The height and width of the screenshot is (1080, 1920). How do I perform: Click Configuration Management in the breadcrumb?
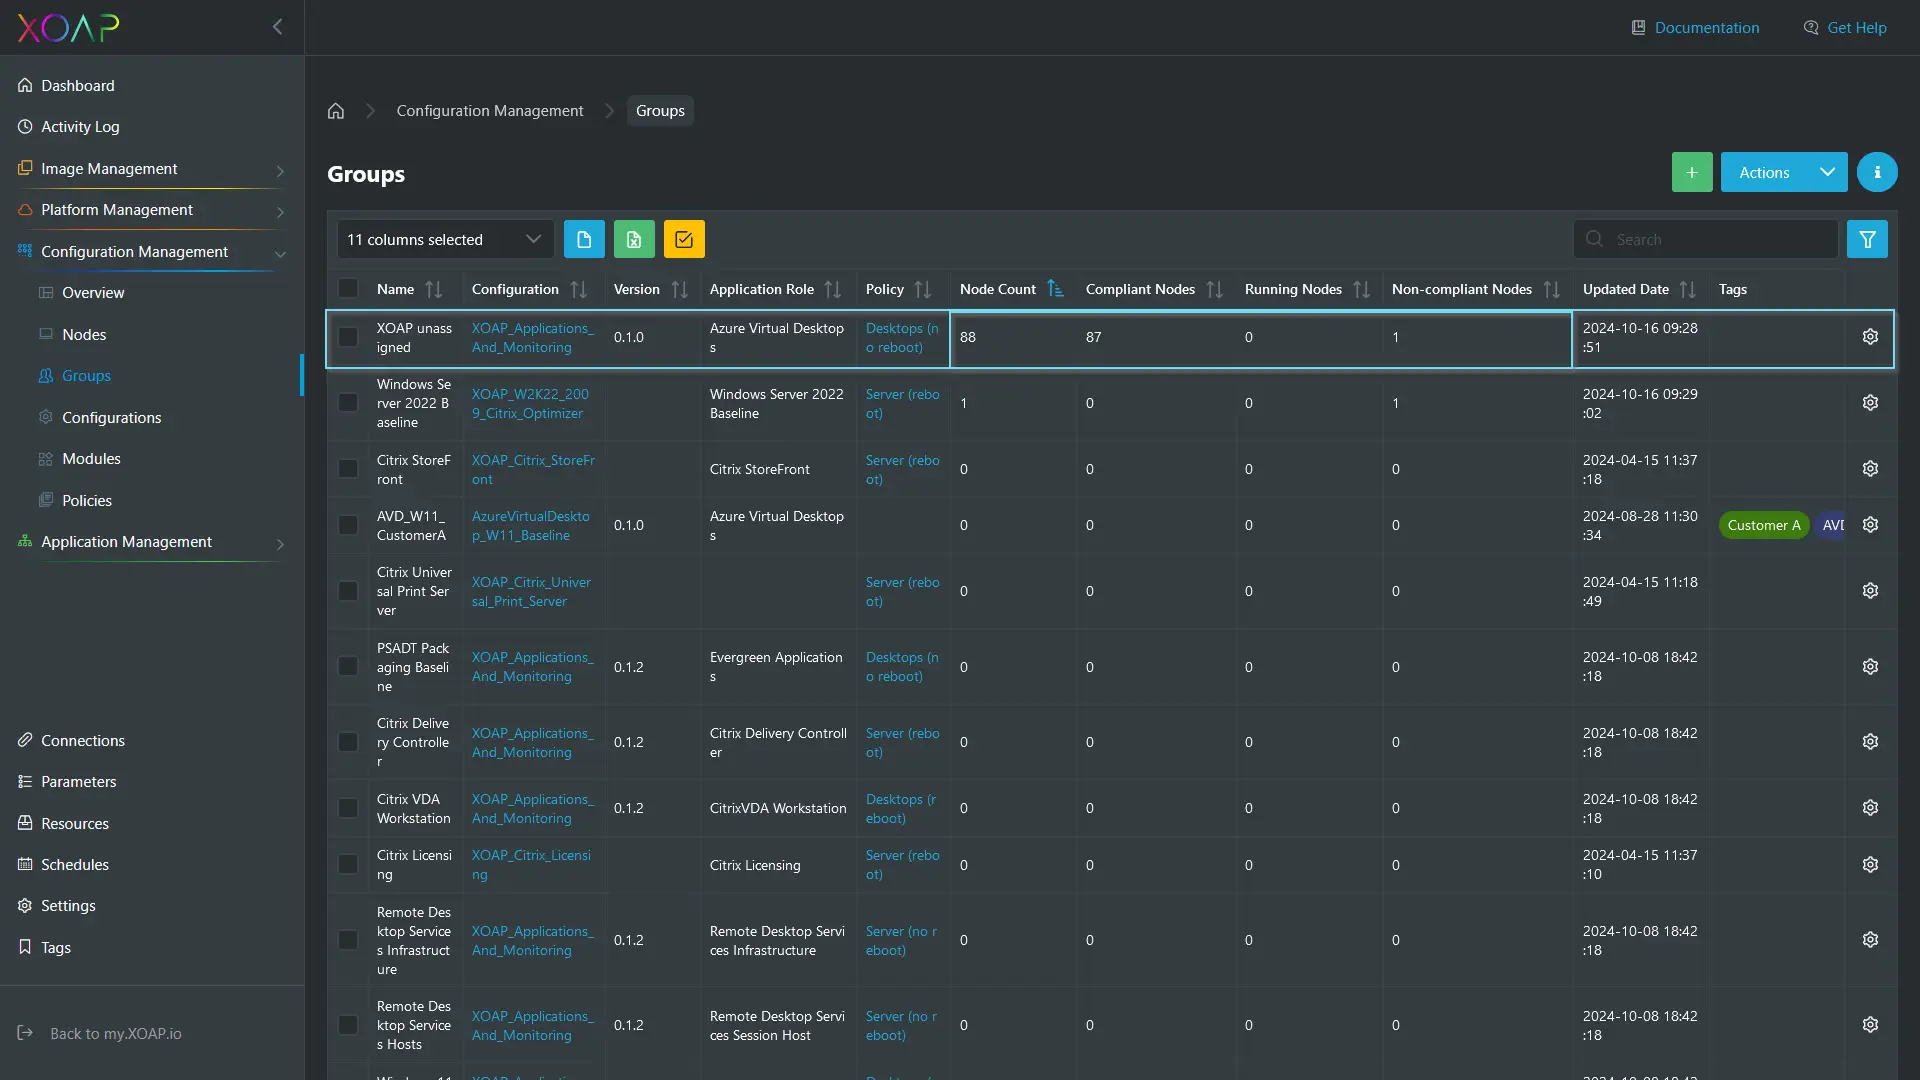point(490,111)
